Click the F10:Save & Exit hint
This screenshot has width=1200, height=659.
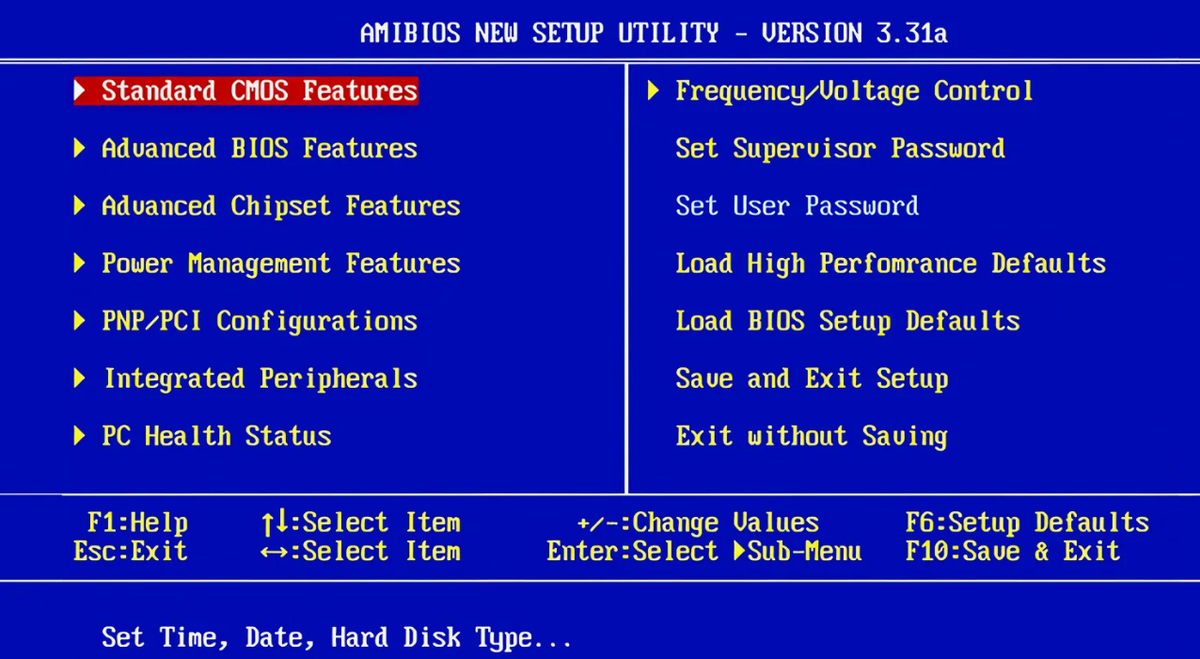tap(1013, 551)
